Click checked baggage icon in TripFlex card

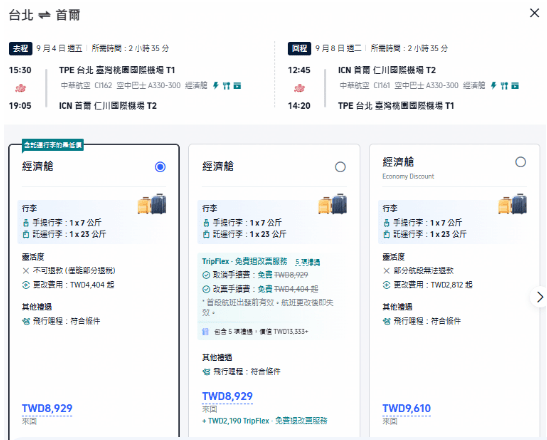206,234
